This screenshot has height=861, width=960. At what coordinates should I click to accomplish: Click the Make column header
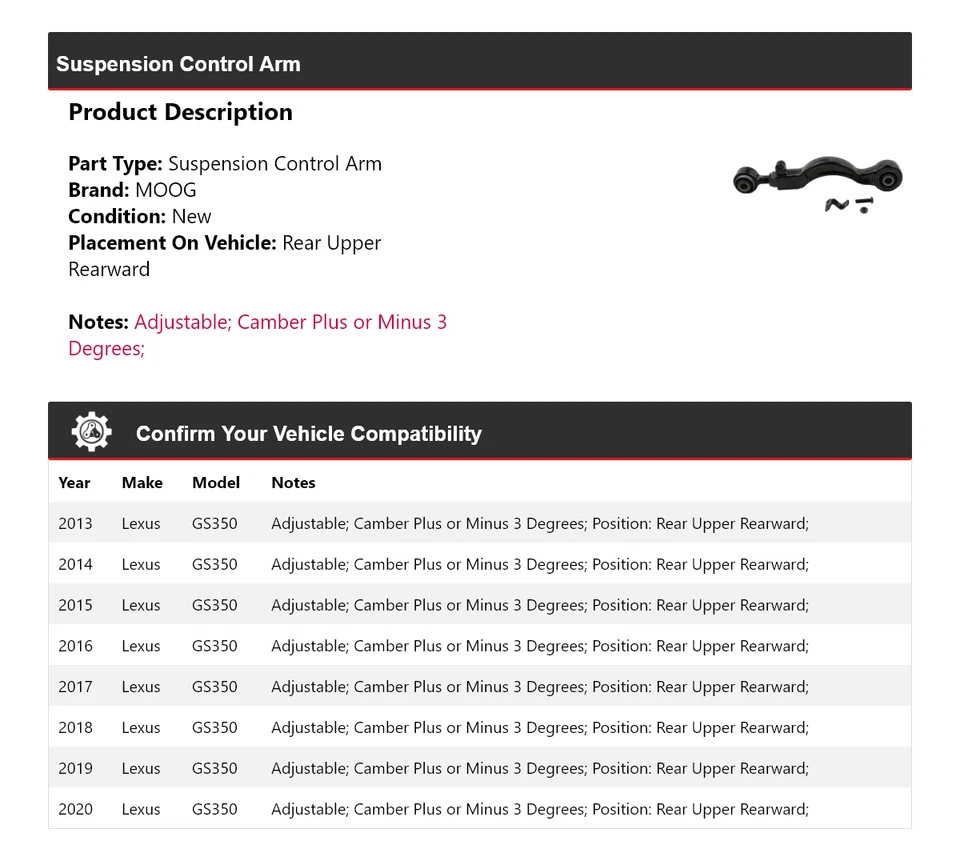coord(142,482)
